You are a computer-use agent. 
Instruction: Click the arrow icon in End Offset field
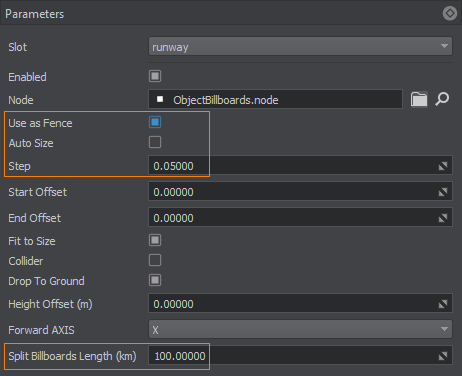[x=443, y=218]
